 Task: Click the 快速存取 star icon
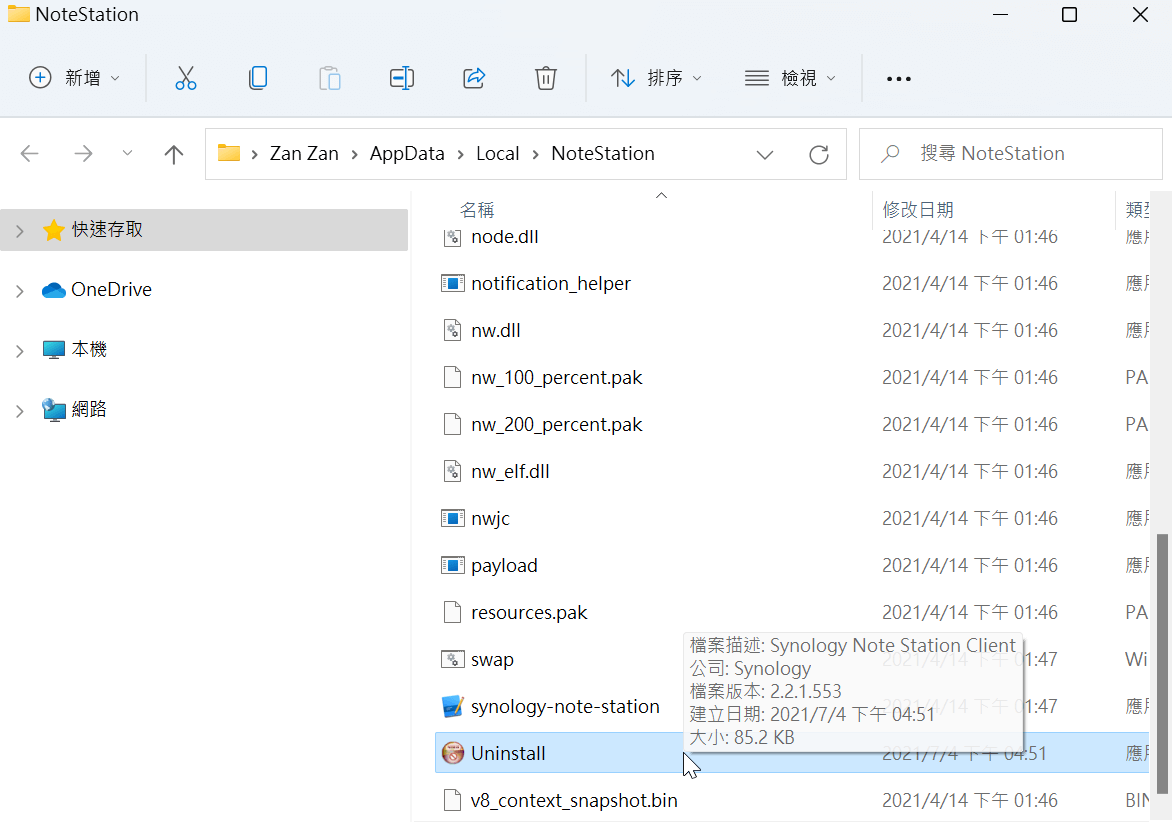tap(54, 230)
